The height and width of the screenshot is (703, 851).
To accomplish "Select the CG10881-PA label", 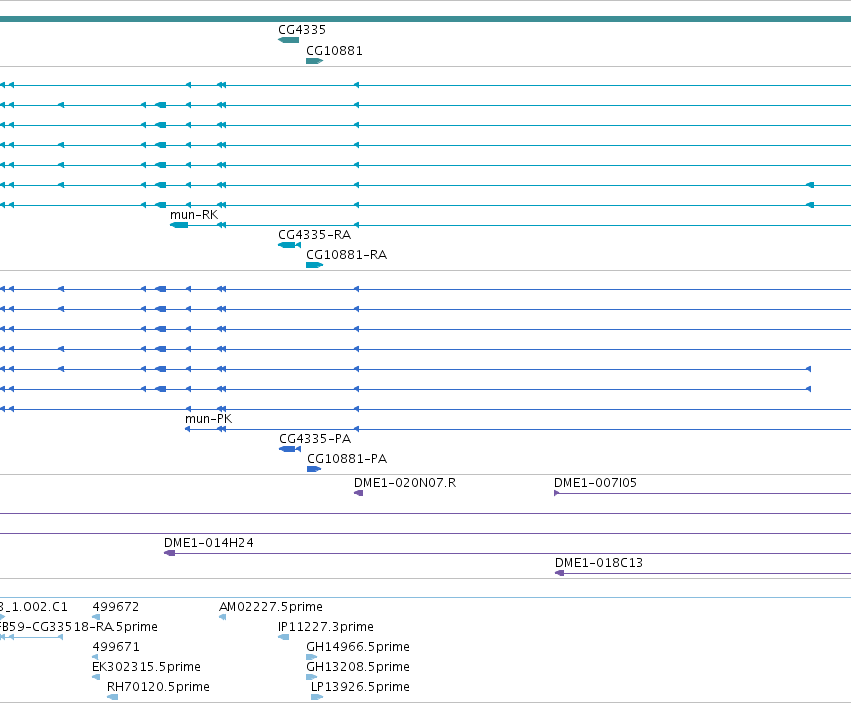I will [x=347, y=459].
